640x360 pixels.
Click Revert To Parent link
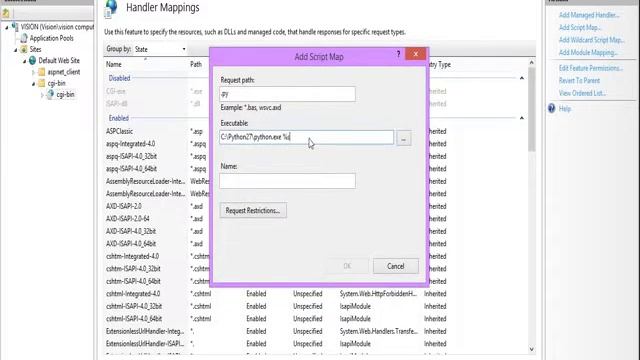pyautogui.click(x=579, y=81)
